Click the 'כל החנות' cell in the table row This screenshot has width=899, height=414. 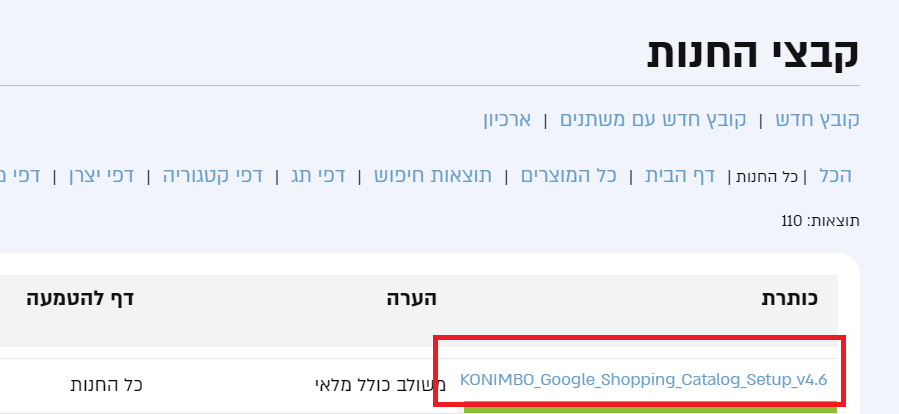coord(107,384)
